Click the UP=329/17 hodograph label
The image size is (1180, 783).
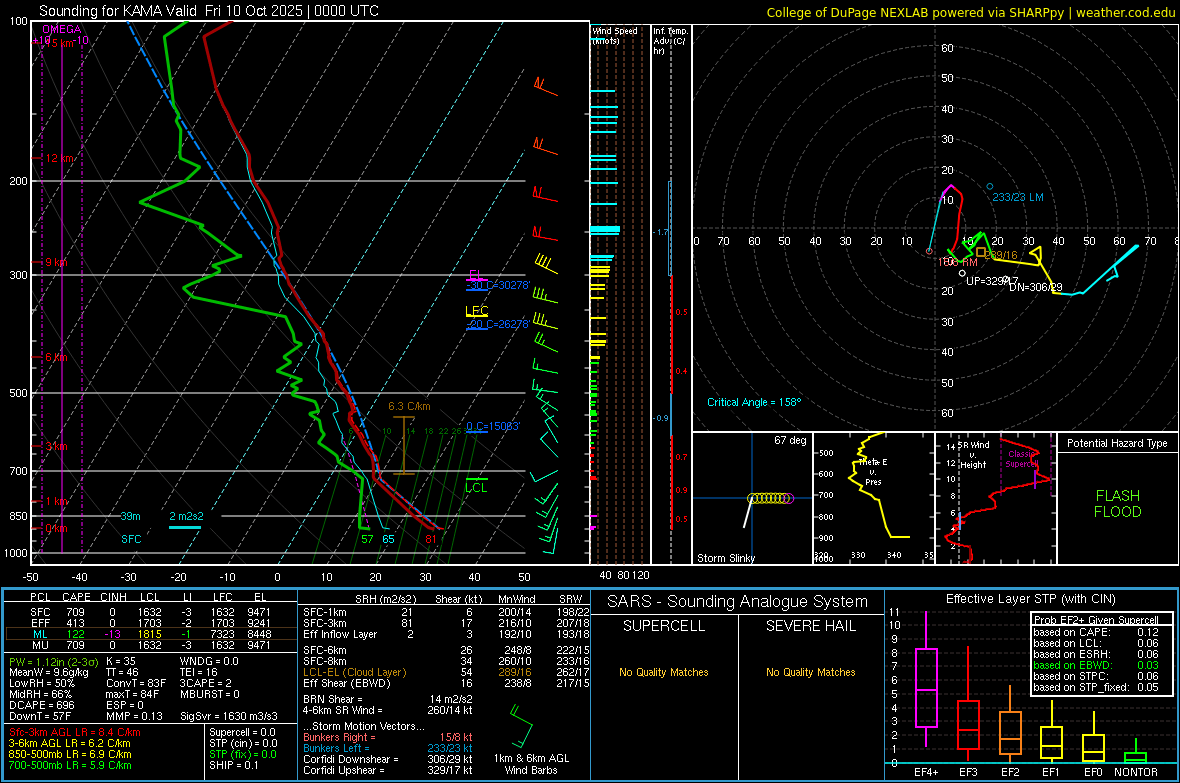pos(991,281)
